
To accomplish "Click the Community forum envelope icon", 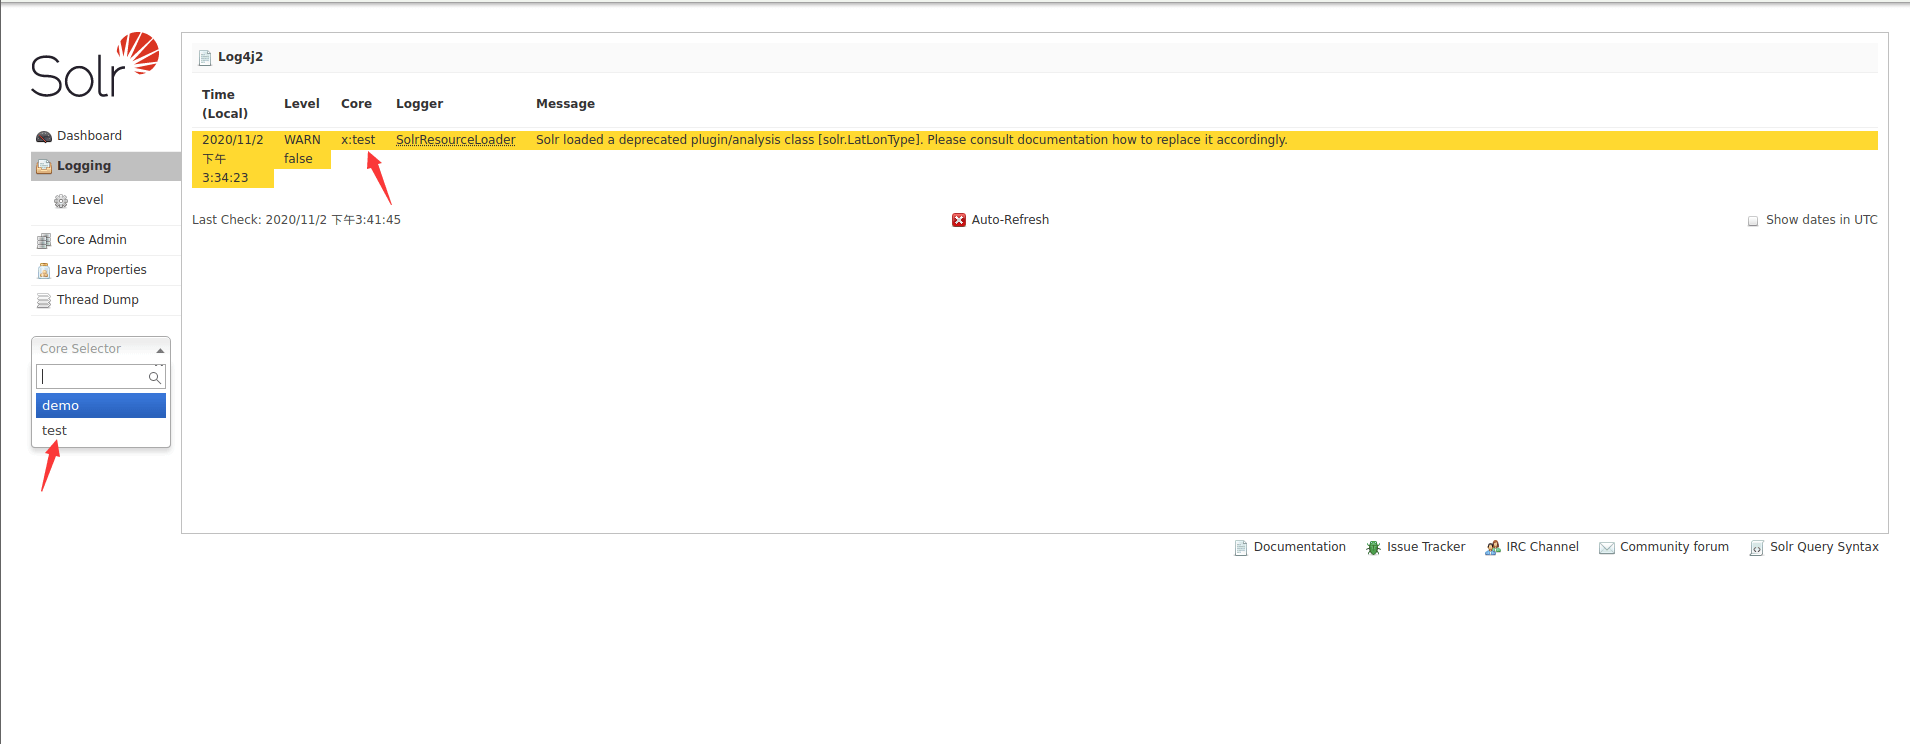I will tap(1606, 548).
